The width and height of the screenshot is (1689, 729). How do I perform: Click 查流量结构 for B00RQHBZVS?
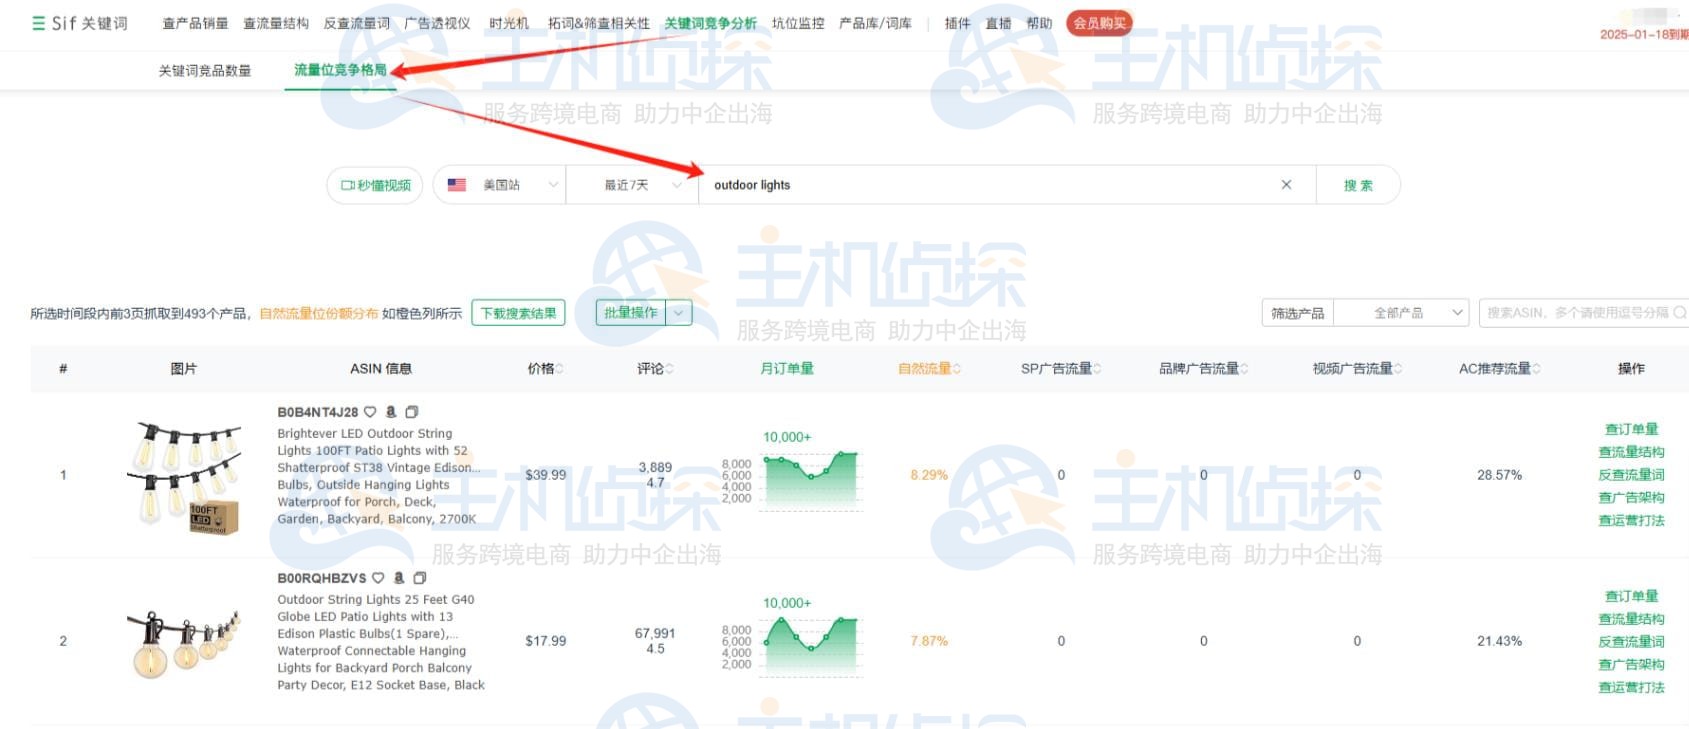click(x=1631, y=619)
